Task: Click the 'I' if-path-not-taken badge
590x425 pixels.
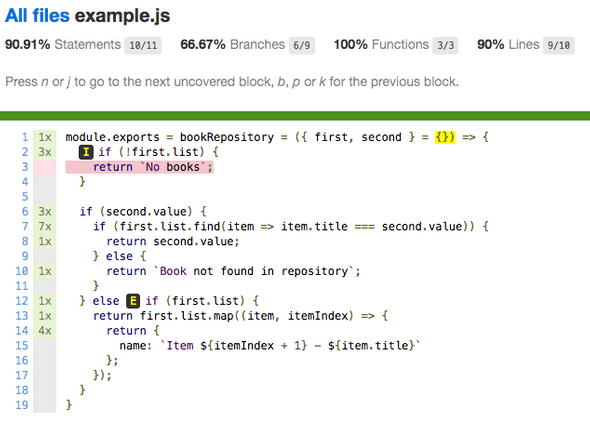Action: point(86,152)
